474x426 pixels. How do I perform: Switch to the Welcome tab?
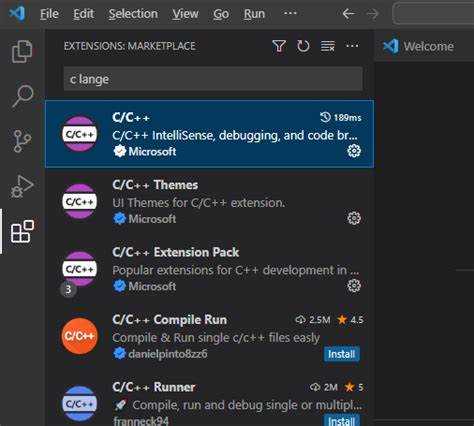(x=419, y=46)
